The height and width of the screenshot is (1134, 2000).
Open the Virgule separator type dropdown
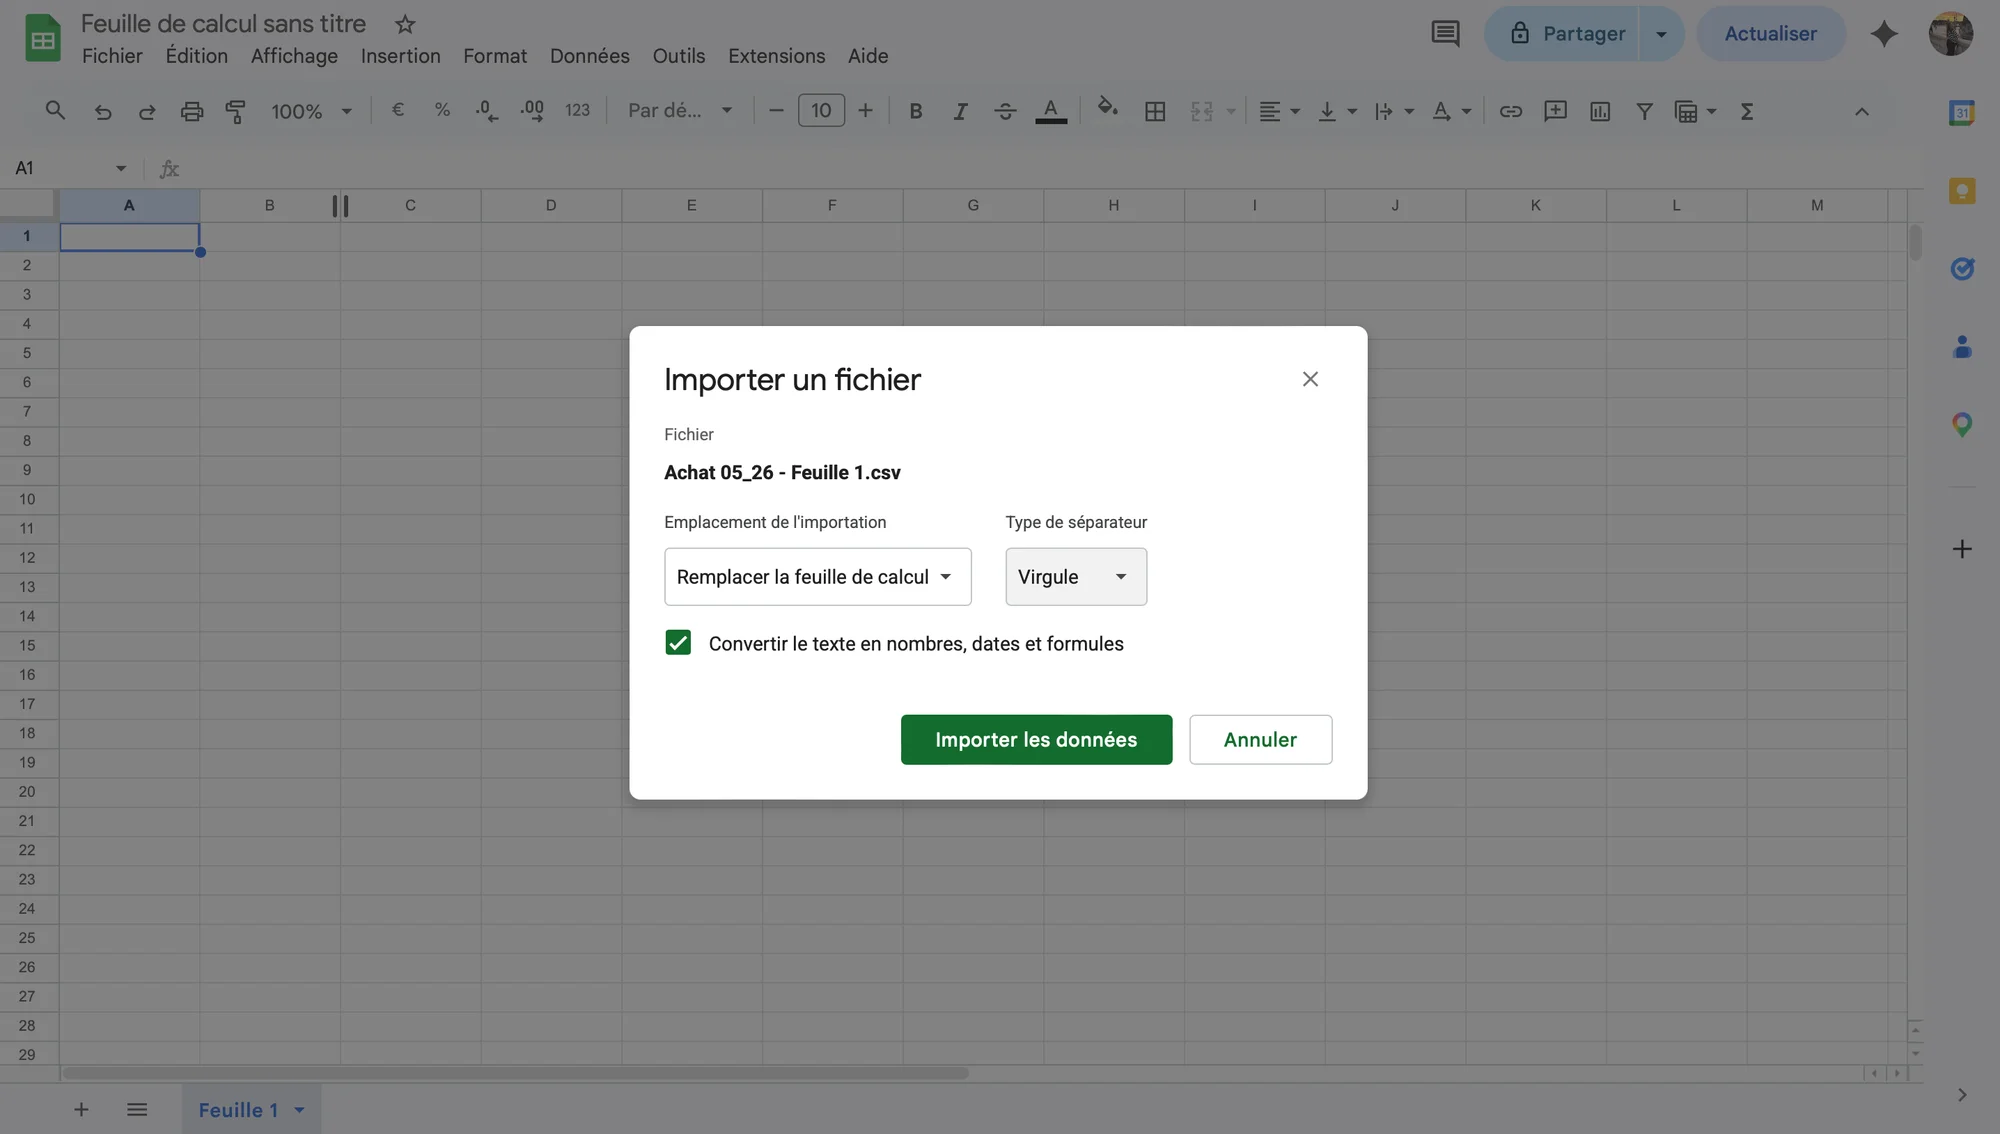click(x=1075, y=576)
